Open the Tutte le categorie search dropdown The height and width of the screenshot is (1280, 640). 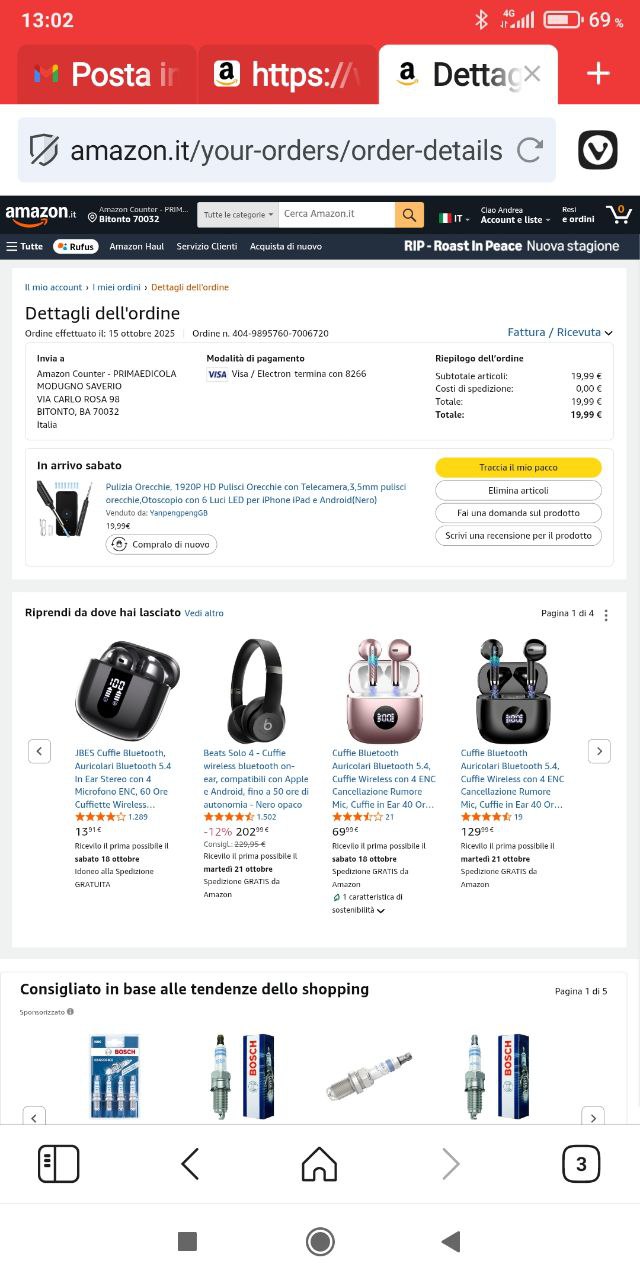coord(238,214)
